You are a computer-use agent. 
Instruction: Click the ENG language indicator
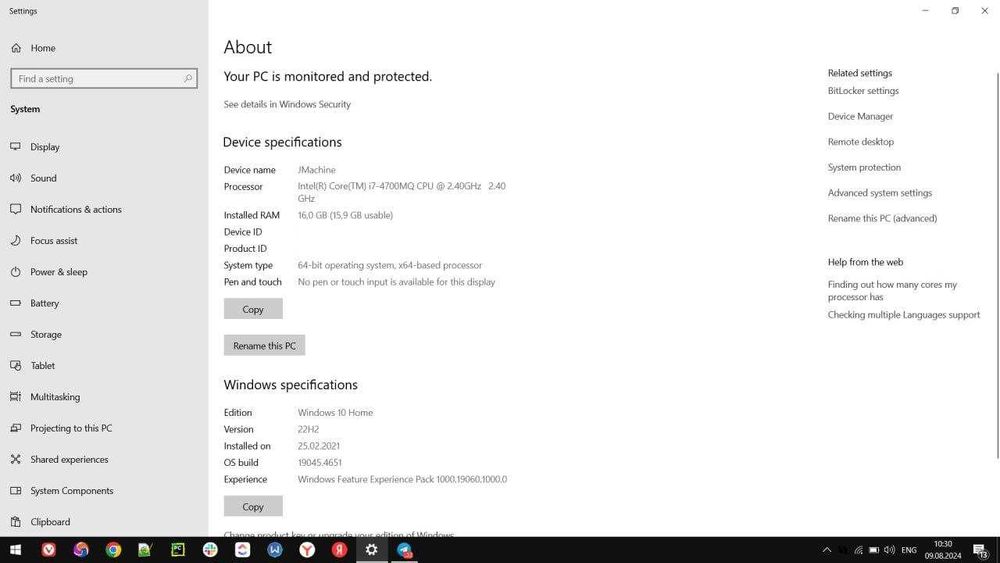click(x=909, y=550)
